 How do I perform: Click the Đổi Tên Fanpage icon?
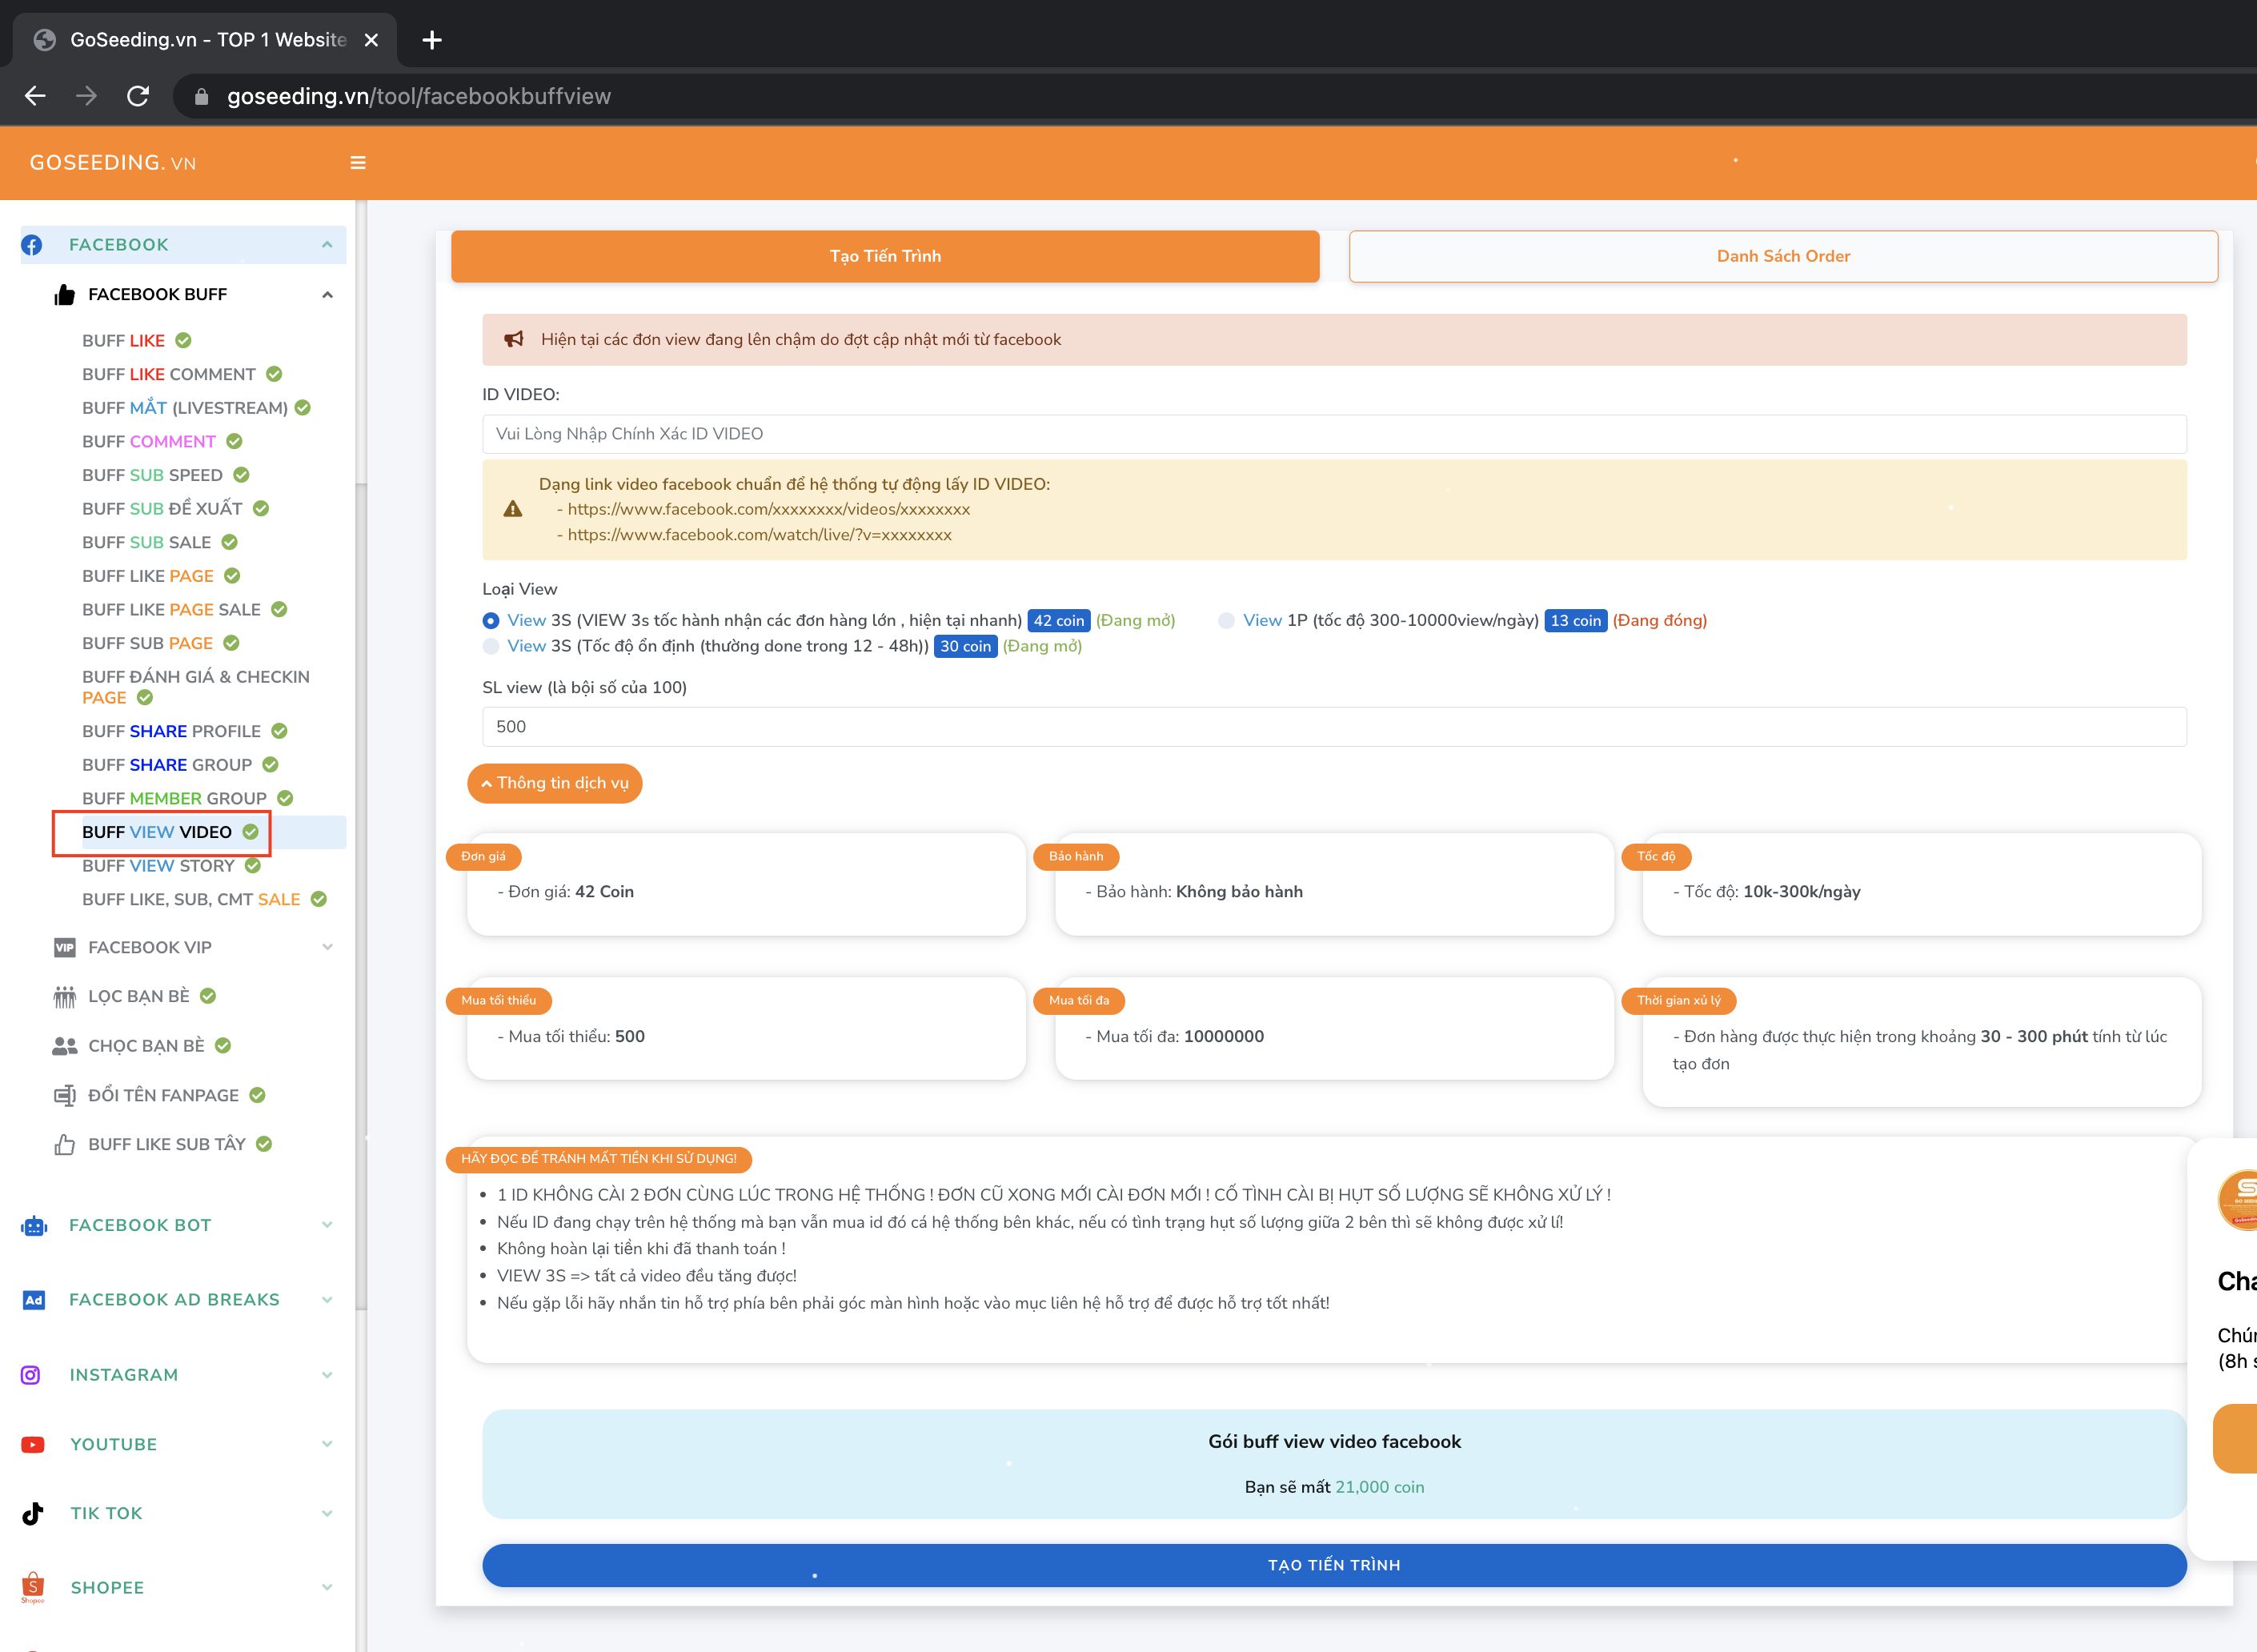tap(65, 1095)
